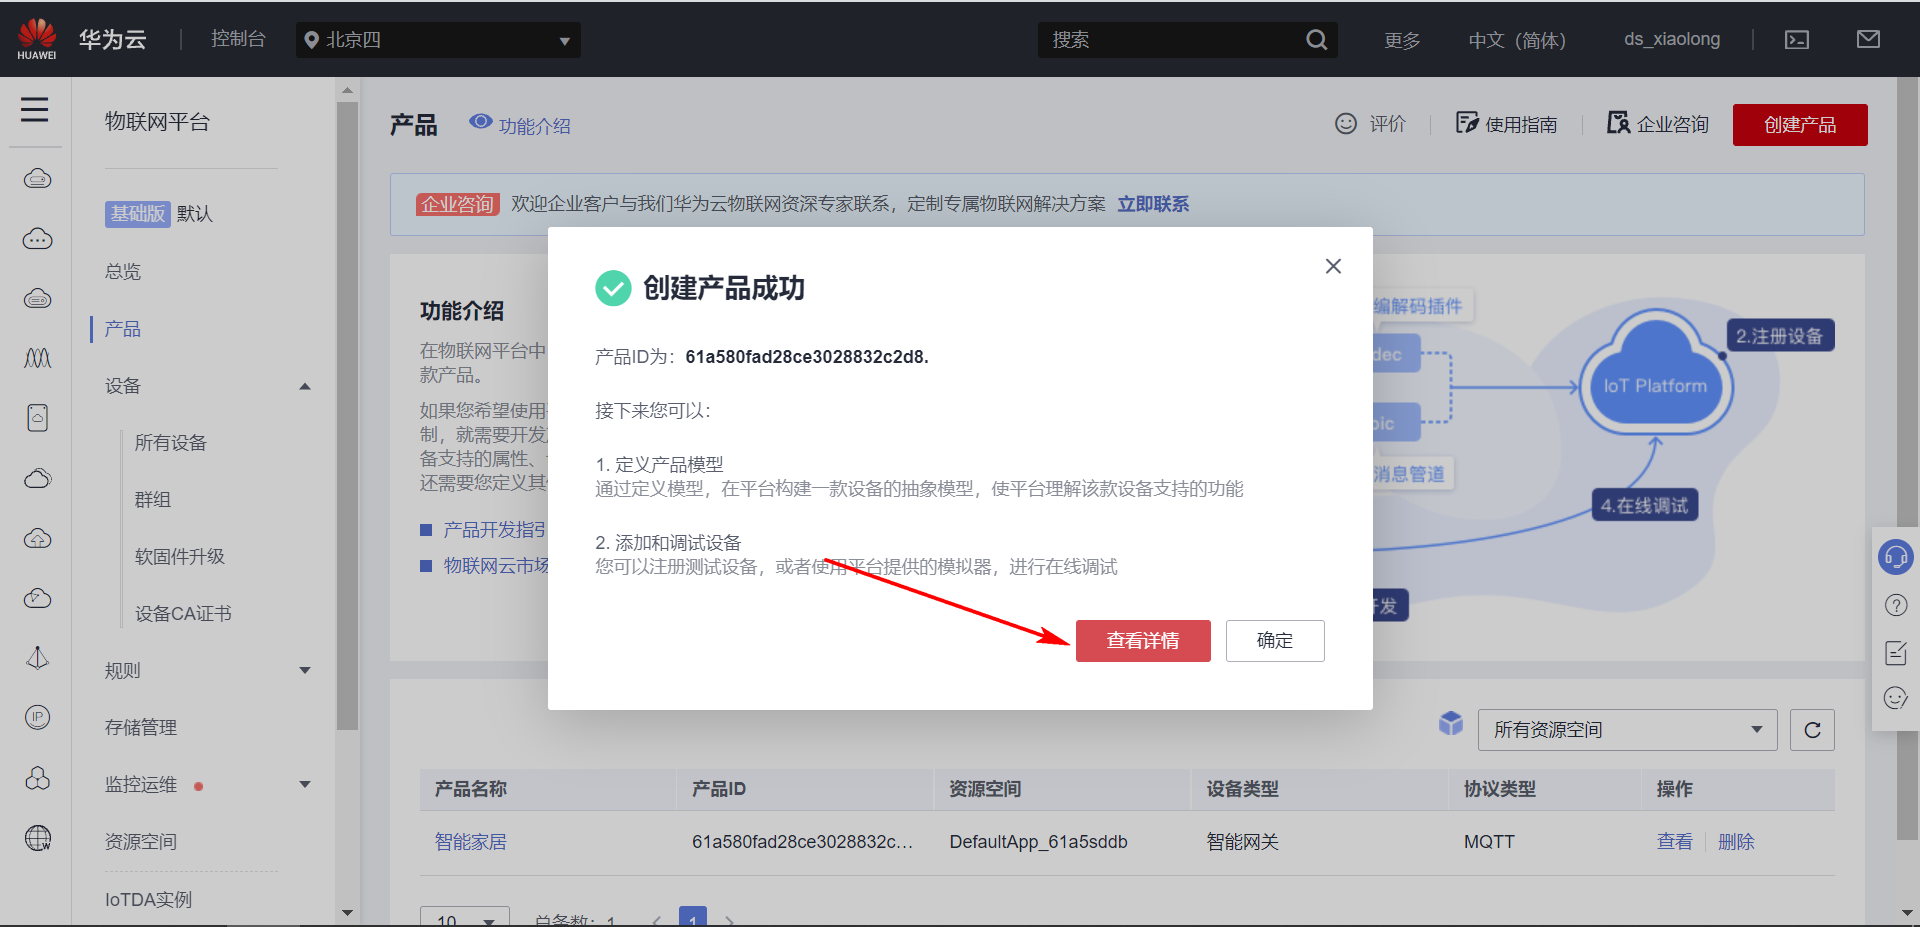Click the page's right vertical scrollbar
Image resolution: width=1920 pixels, height=927 pixels.
point(1908,458)
